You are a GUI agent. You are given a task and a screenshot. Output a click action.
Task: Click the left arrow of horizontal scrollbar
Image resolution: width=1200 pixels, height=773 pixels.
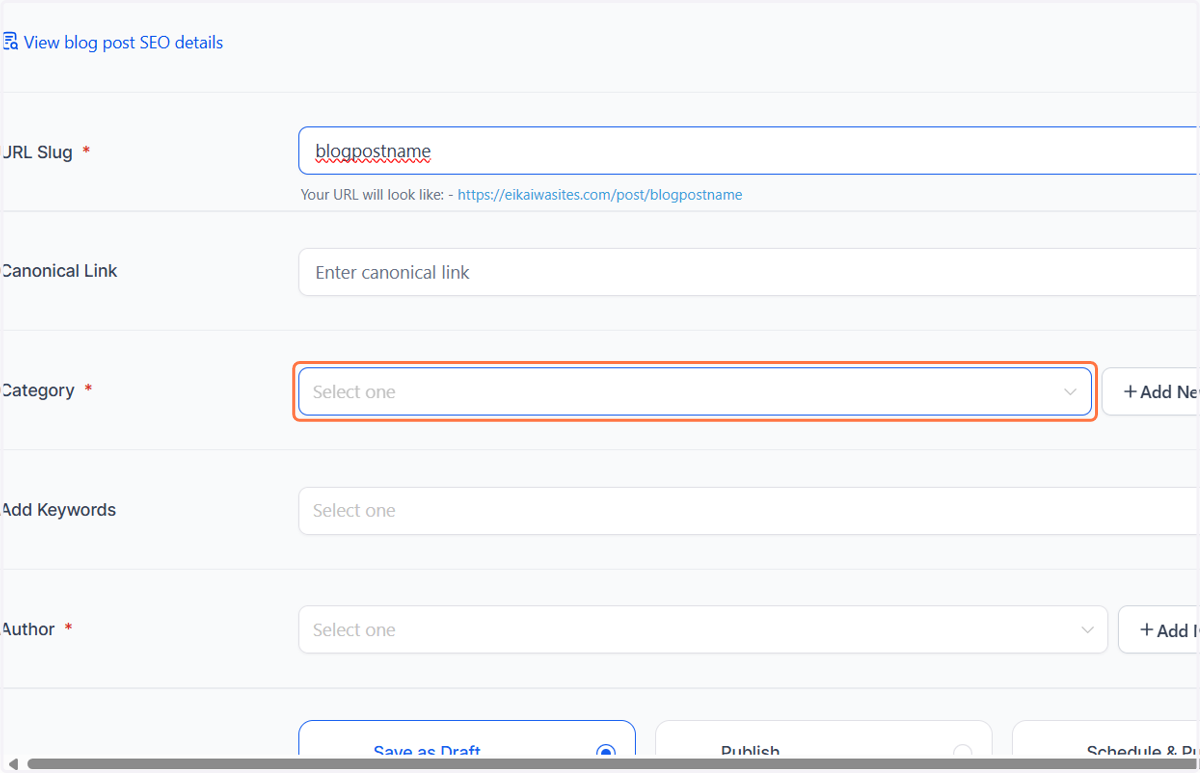[12, 764]
